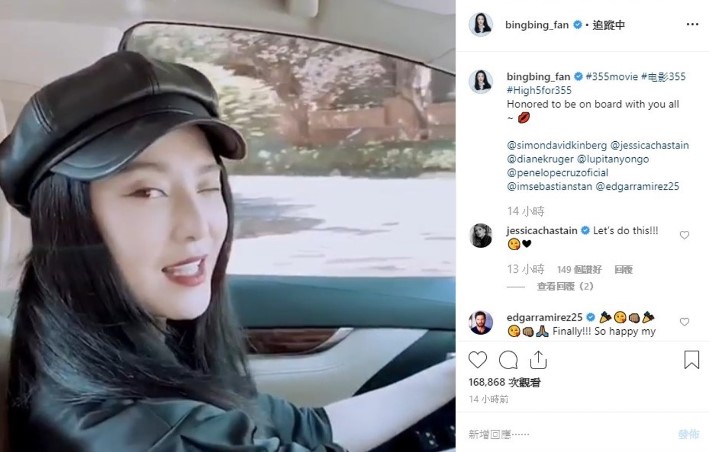Reply to jessicachastain's comment via 回覆
This screenshot has height=452, width=718.
(x=623, y=269)
